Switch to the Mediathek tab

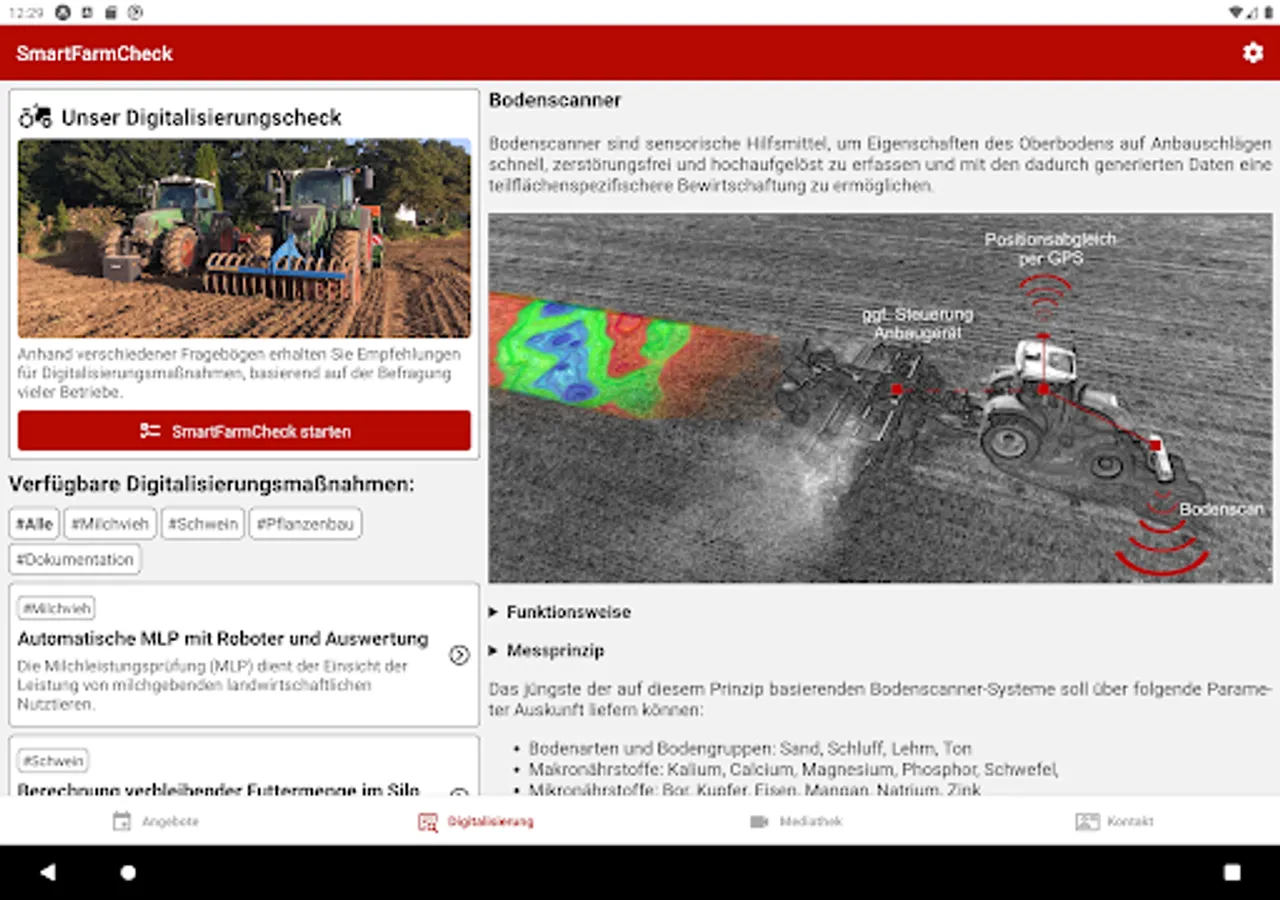point(796,821)
